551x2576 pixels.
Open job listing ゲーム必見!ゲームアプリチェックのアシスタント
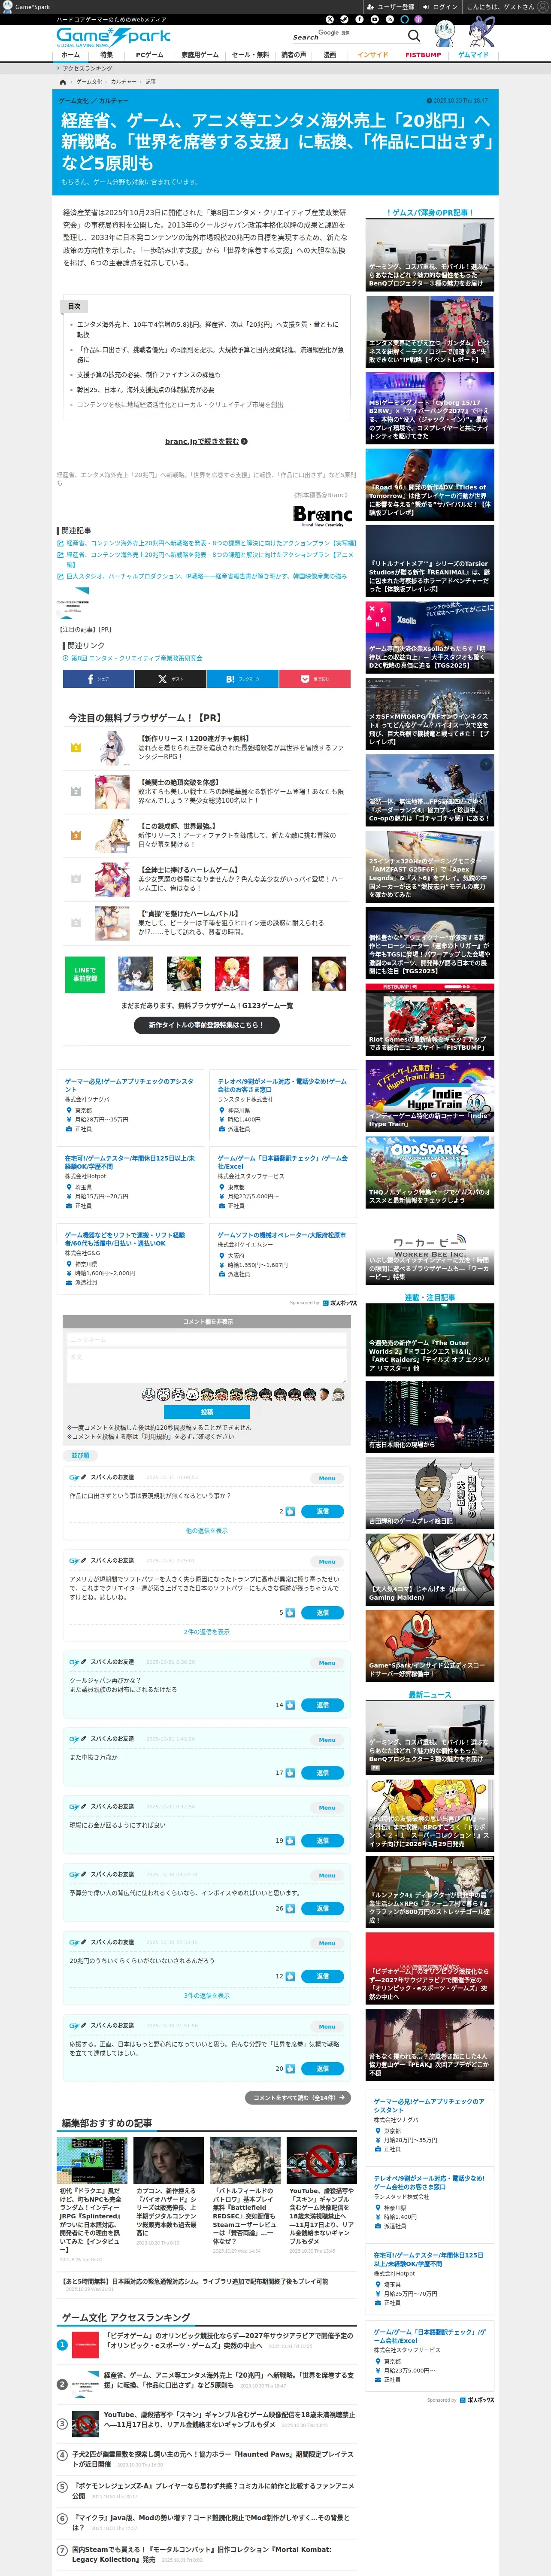coord(130,1085)
